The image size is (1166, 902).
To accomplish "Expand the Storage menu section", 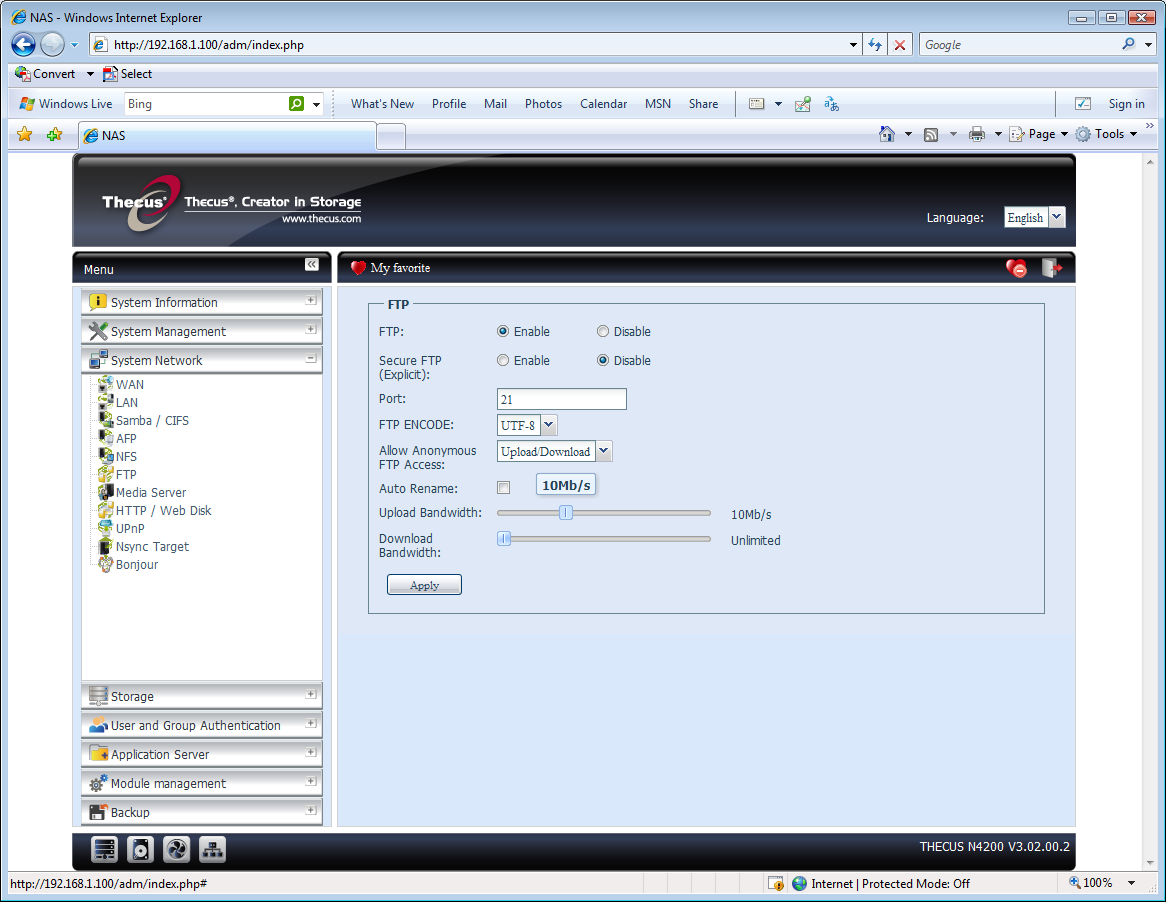I will point(202,696).
